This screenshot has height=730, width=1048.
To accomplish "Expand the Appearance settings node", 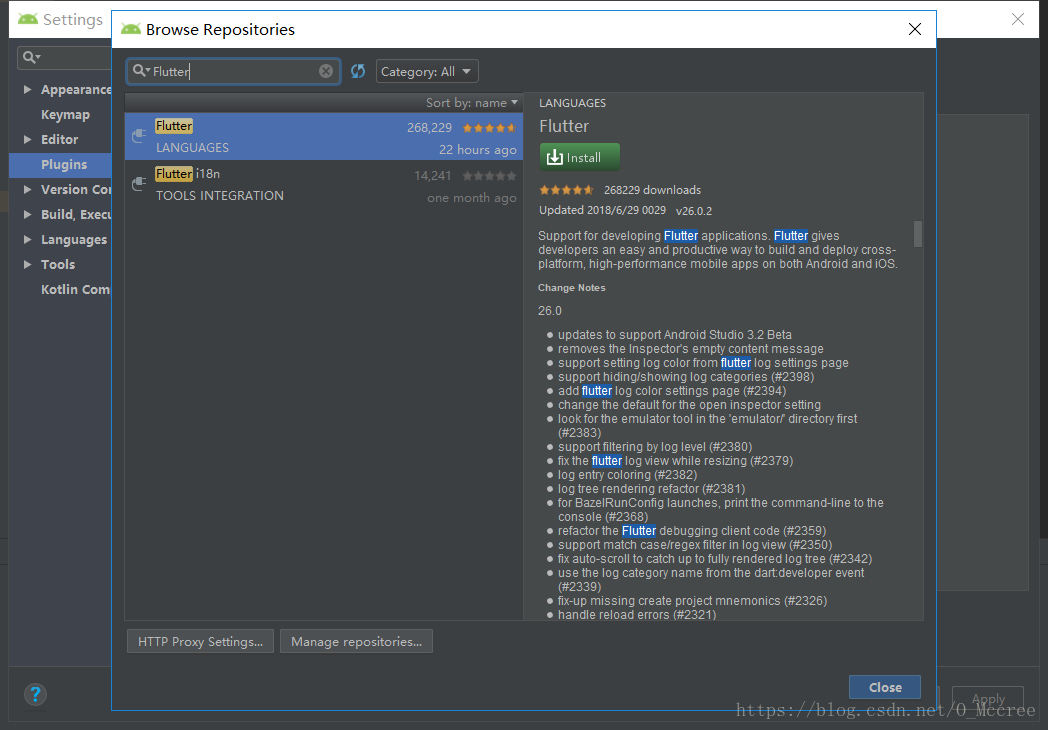I will point(27,89).
